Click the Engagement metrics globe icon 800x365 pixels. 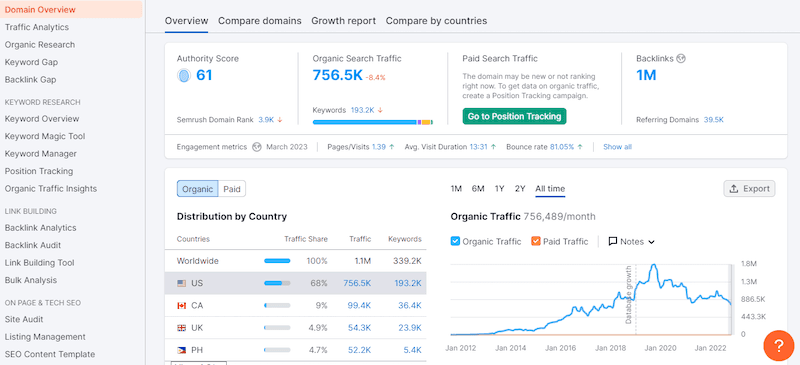coord(257,147)
